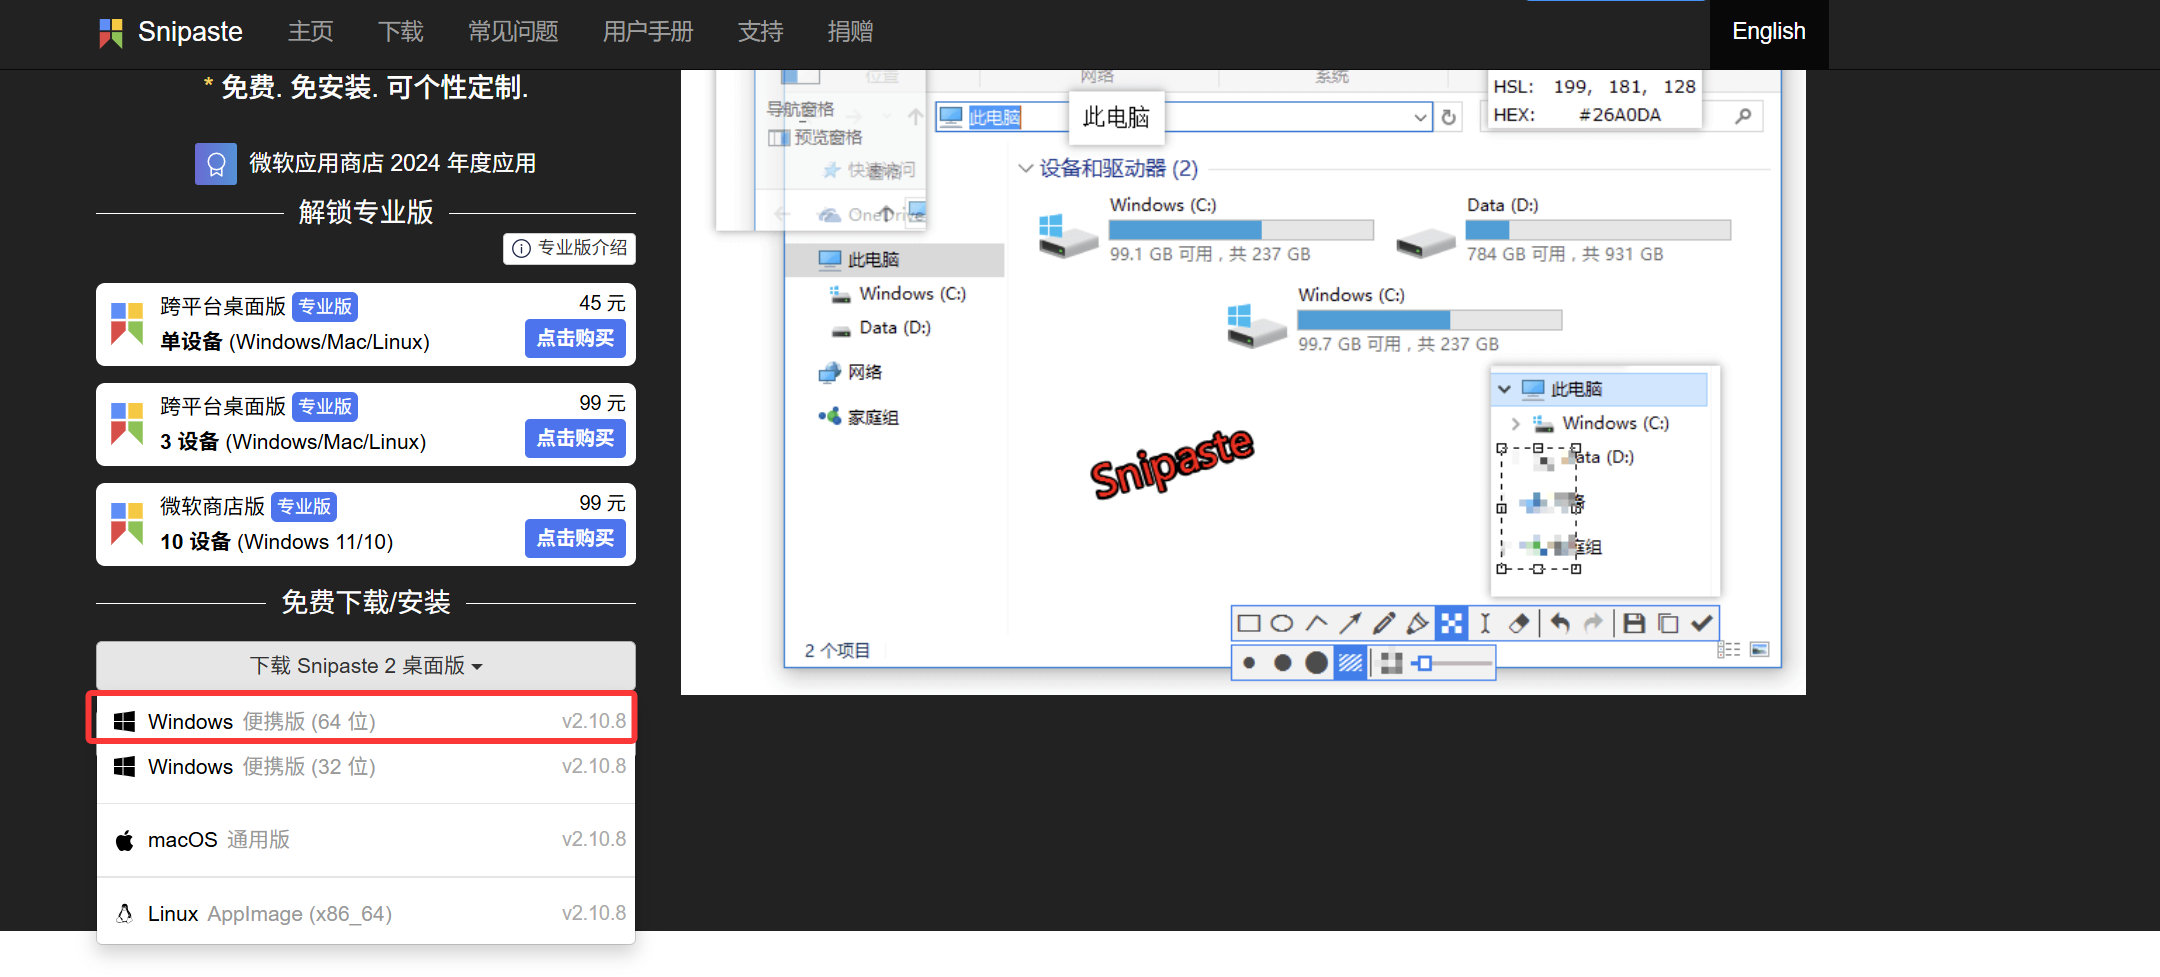
Task: Click the magnifier search icon in the explorer
Action: 1743,116
